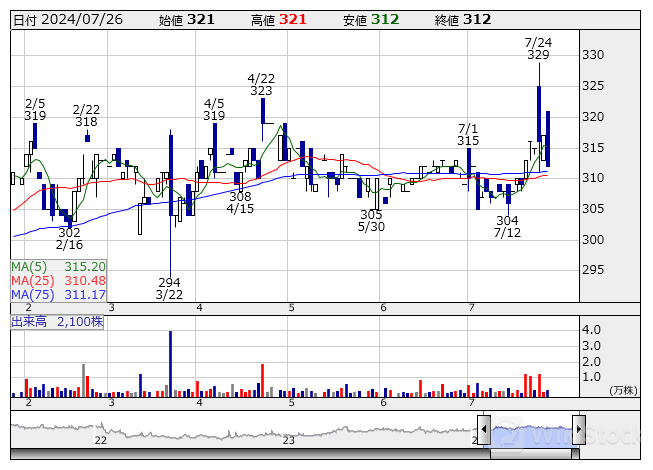The image size is (653, 470).
Task: Click the overview chart near year 22
Action: (x=100, y=432)
